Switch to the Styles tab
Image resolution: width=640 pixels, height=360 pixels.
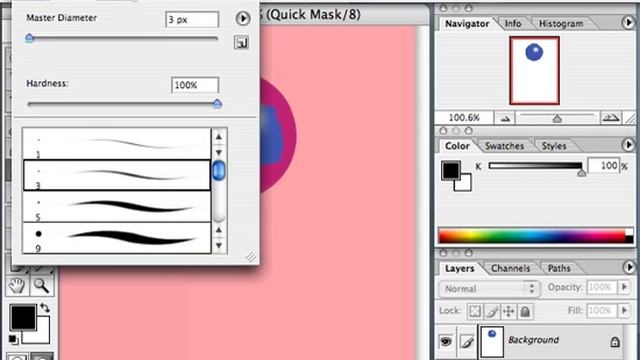(x=553, y=146)
